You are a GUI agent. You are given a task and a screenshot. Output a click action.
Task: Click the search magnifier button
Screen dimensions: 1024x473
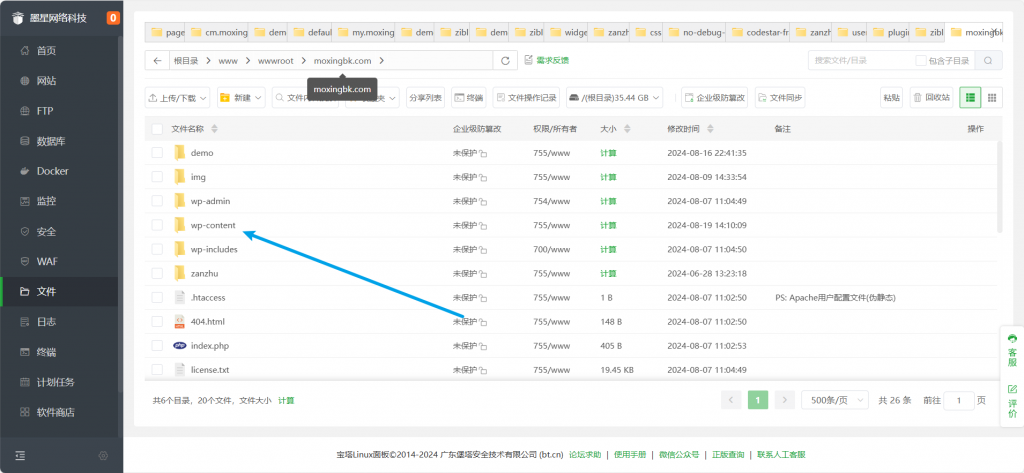(x=989, y=61)
